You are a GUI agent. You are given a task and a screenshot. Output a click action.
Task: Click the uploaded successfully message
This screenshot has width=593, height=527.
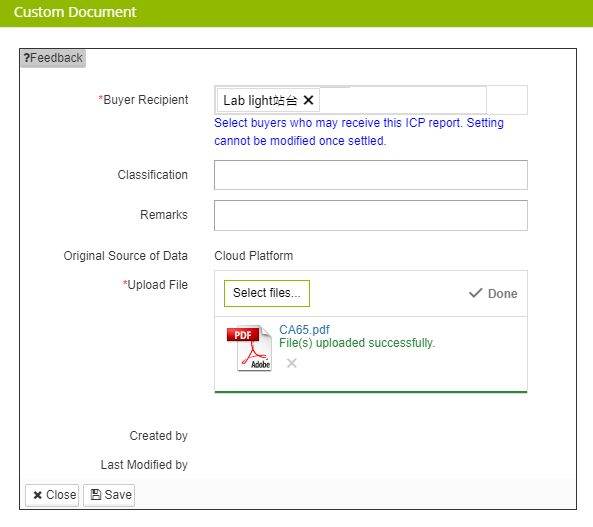coord(357,343)
